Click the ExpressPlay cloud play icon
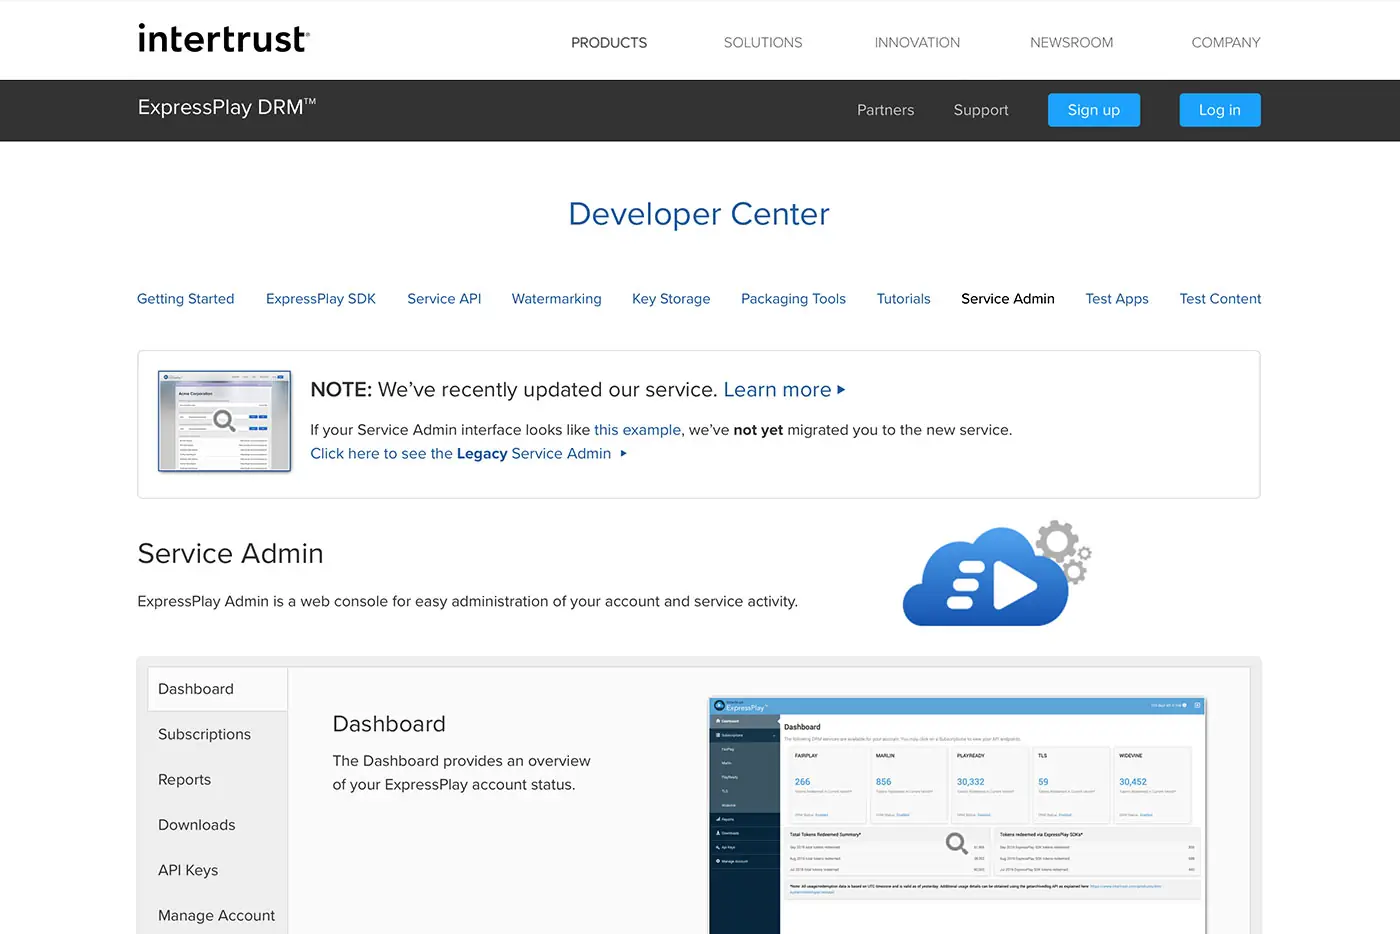Viewport: 1400px width, 934px height. click(996, 574)
